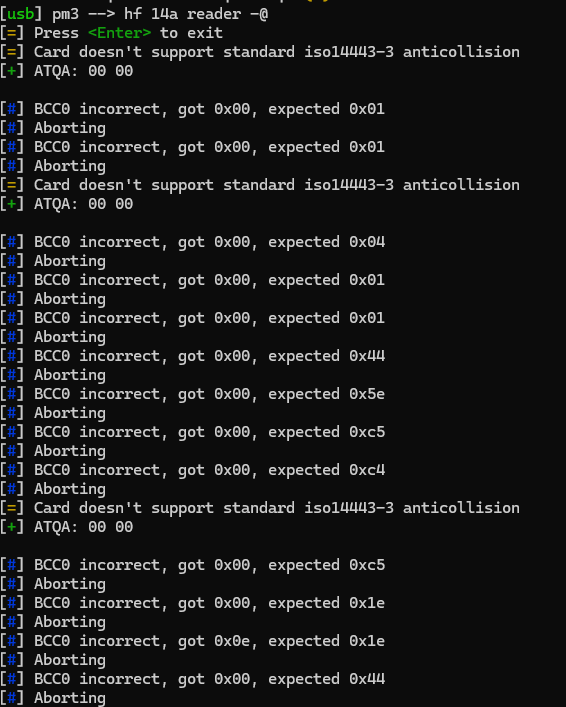Click the line ending 'expected 0x04'
This screenshot has height=707, width=566.
coord(193,242)
